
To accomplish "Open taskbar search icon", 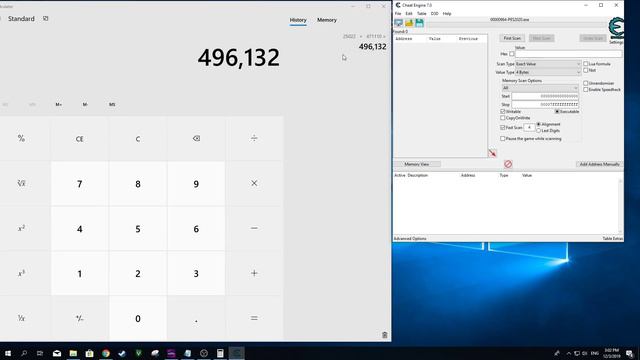I will tap(24, 353).
